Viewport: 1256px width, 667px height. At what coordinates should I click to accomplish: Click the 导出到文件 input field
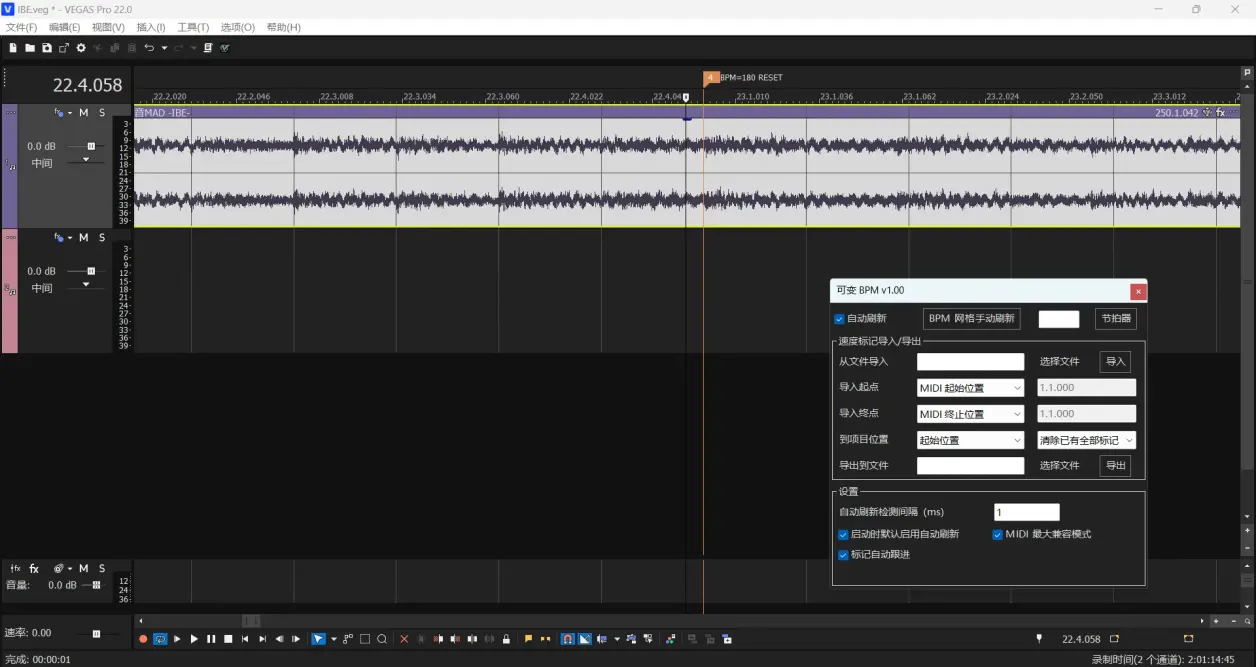click(971, 466)
